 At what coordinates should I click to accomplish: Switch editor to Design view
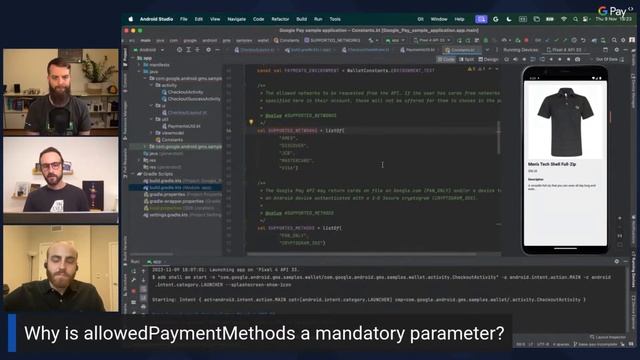[x=488, y=59]
